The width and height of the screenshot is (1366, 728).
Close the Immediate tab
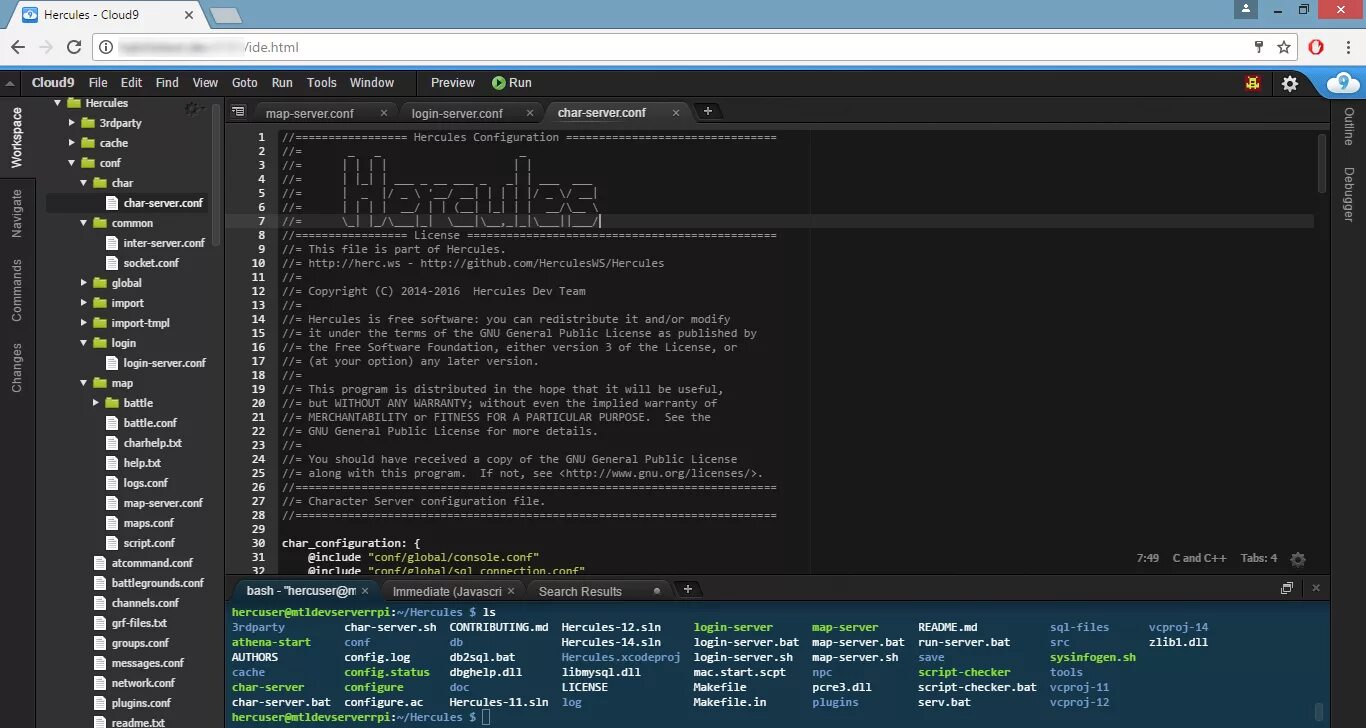tap(511, 591)
